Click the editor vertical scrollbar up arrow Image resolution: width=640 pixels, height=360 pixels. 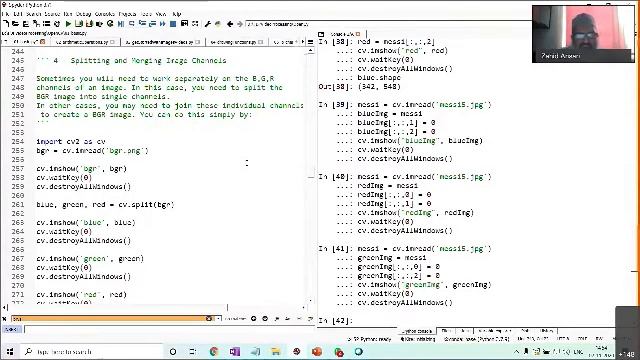(311, 51)
